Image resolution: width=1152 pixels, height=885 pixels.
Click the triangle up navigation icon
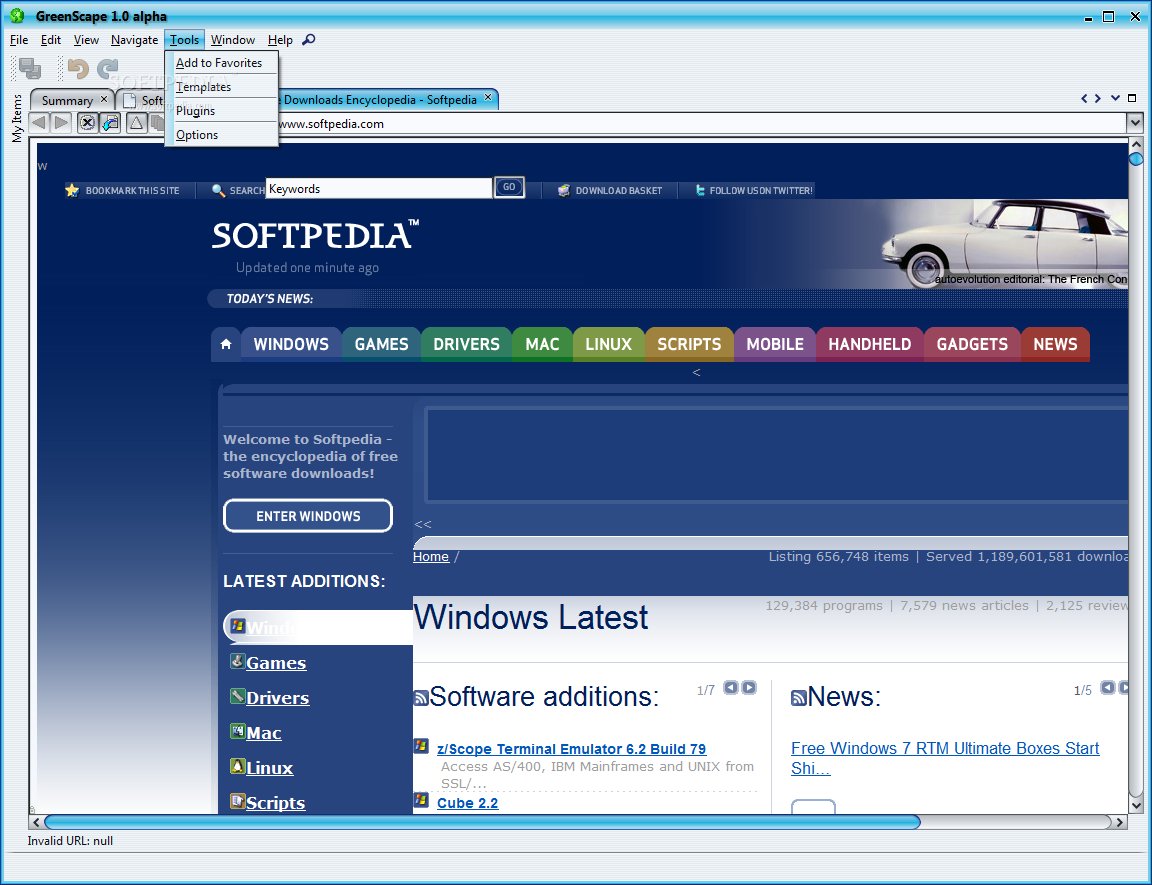137,123
